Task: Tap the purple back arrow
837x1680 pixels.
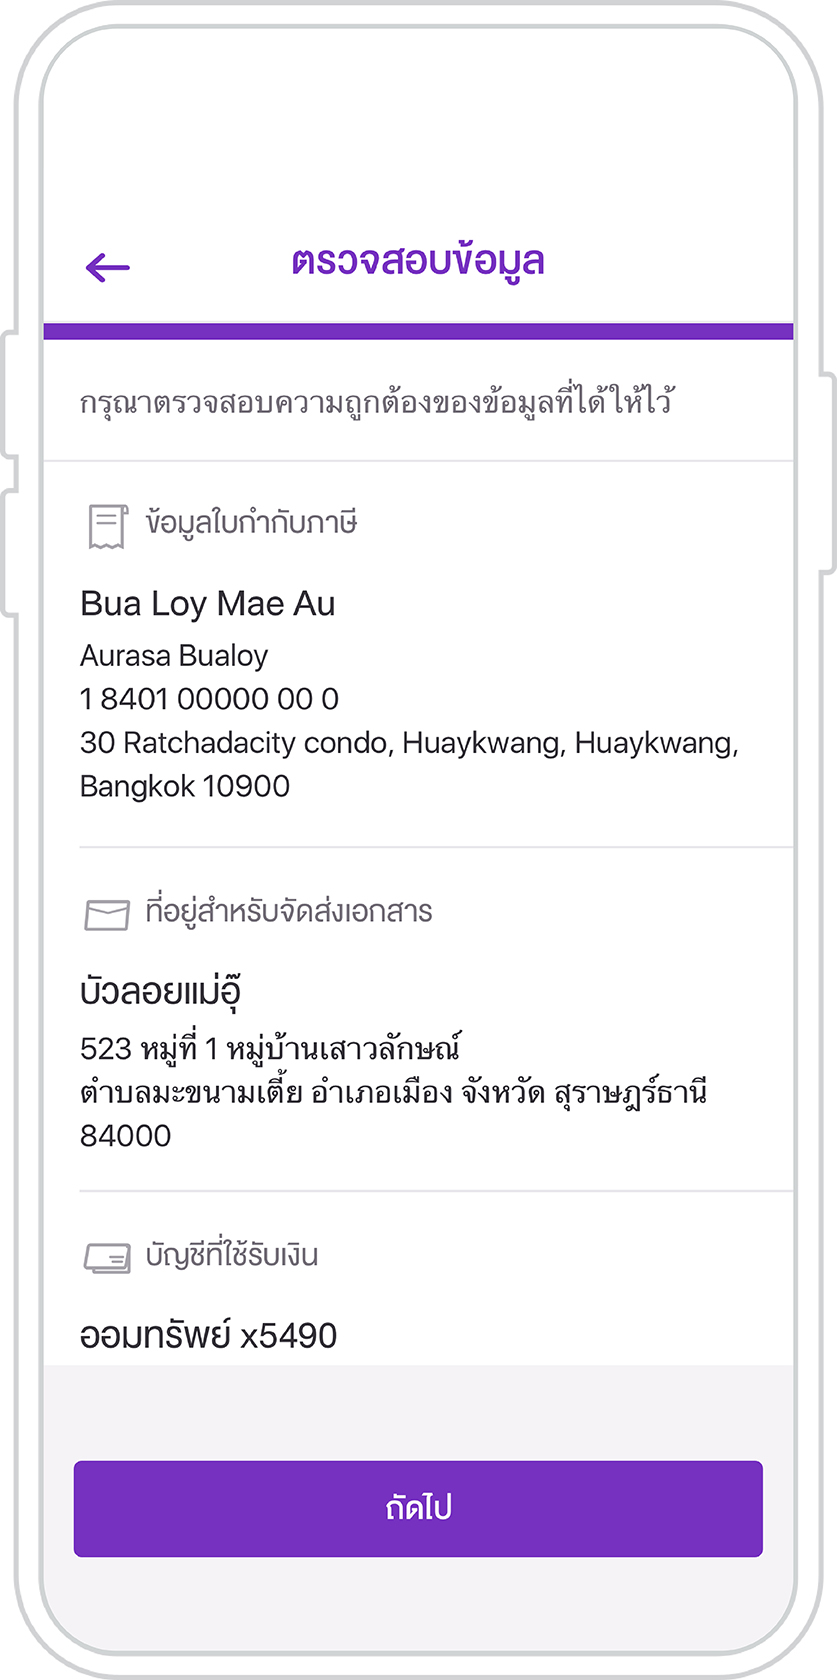Action: (108, 267)
